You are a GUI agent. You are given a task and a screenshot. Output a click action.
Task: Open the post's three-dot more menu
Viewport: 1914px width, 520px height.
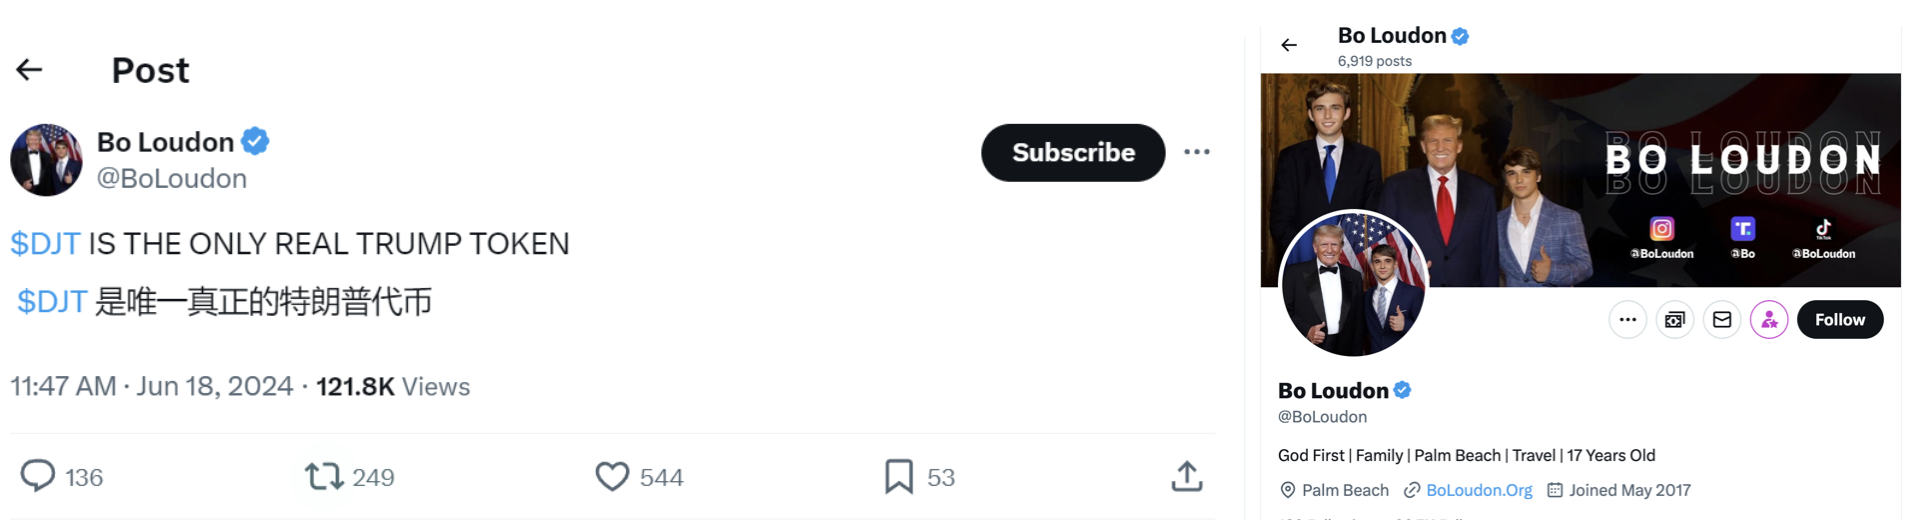click(1197, 152)
